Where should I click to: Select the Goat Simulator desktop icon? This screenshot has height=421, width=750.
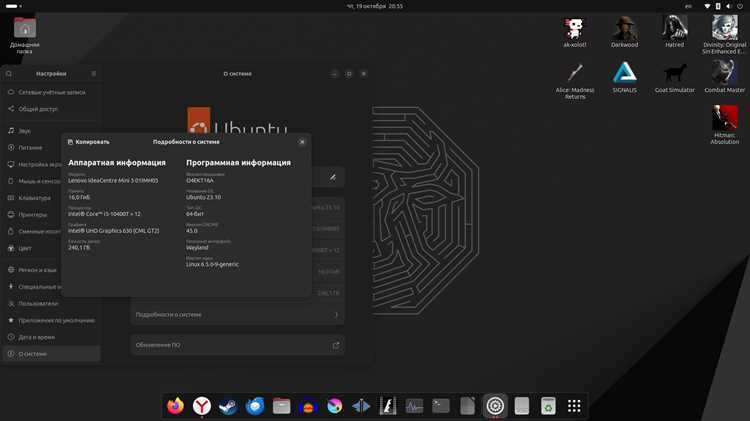pyautogui.click(x=674, y=77)
